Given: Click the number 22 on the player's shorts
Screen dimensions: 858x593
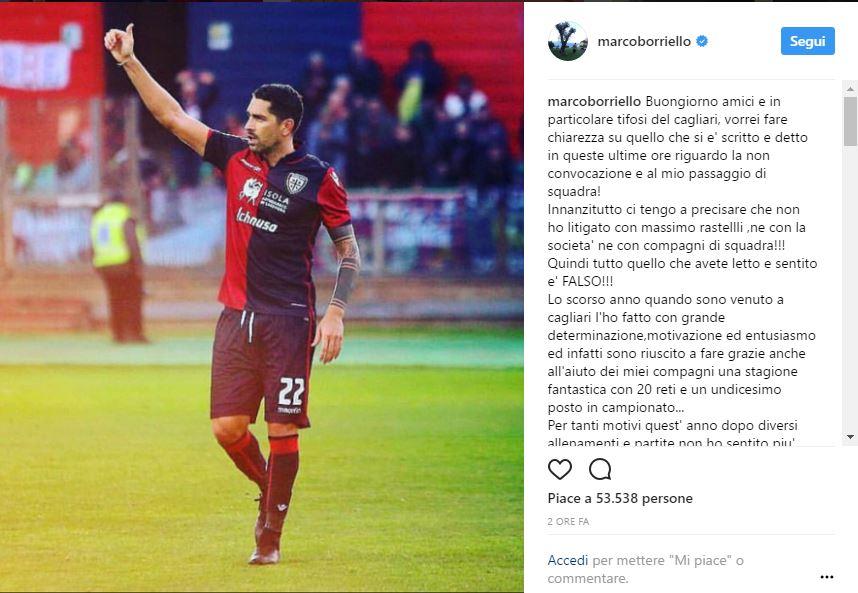Looking at the screenshot, I should tap(291, 391).
